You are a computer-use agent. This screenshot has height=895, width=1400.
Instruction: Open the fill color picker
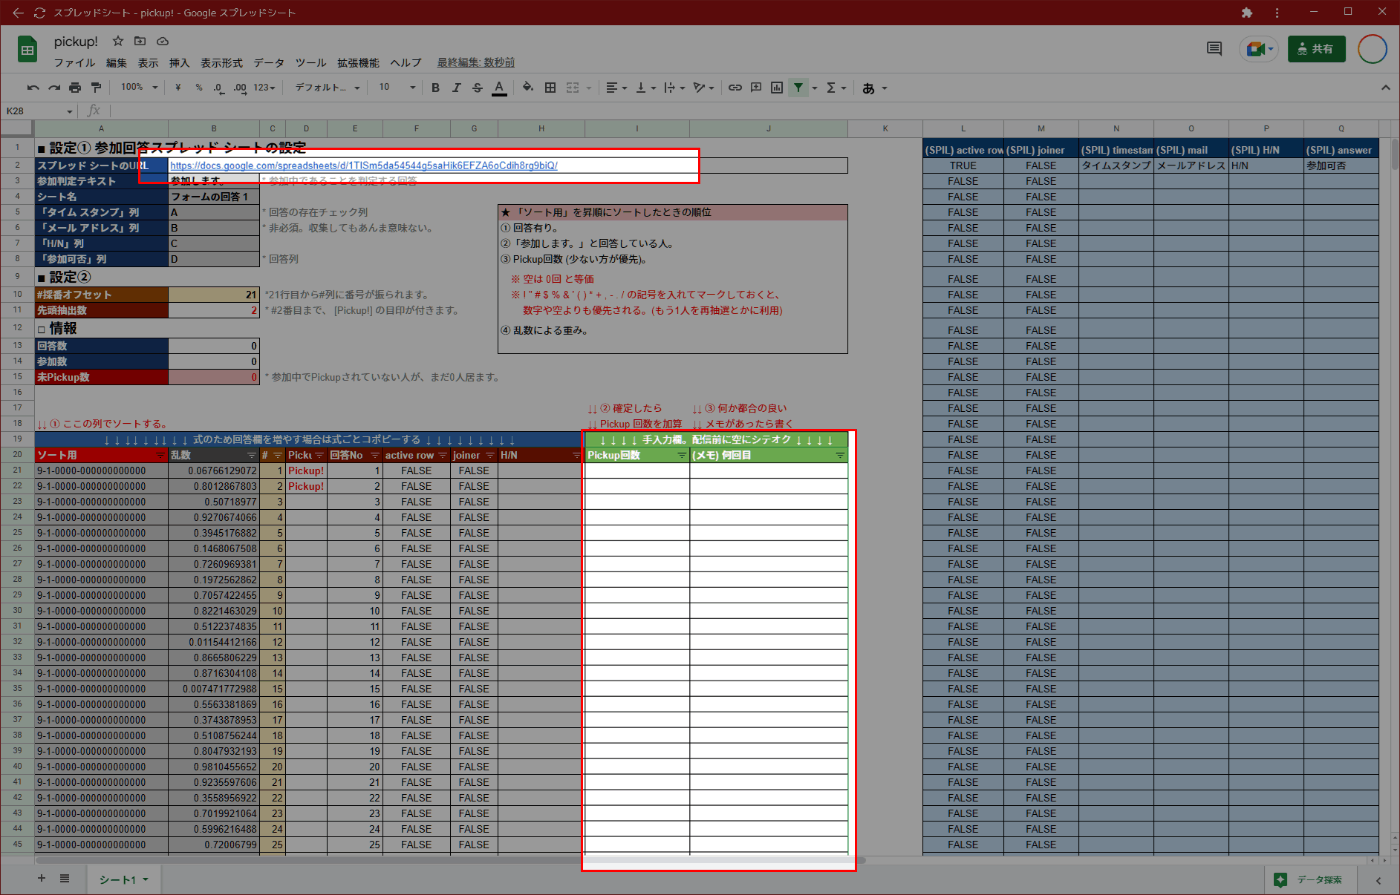[528, 88]
